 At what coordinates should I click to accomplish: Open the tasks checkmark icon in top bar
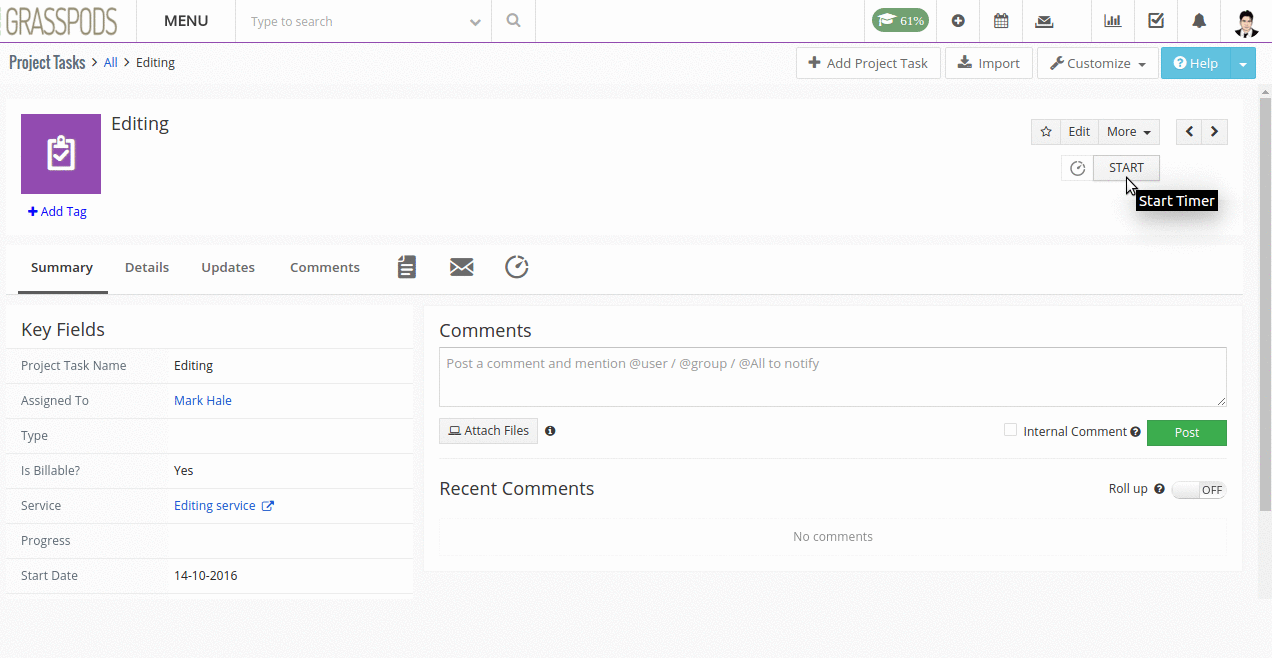(1156, 21)
